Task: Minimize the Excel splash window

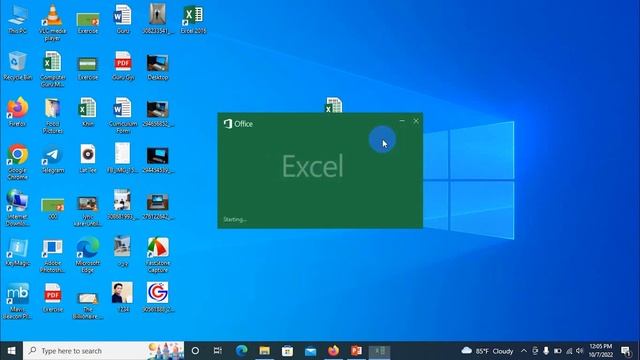Action: 402,121
